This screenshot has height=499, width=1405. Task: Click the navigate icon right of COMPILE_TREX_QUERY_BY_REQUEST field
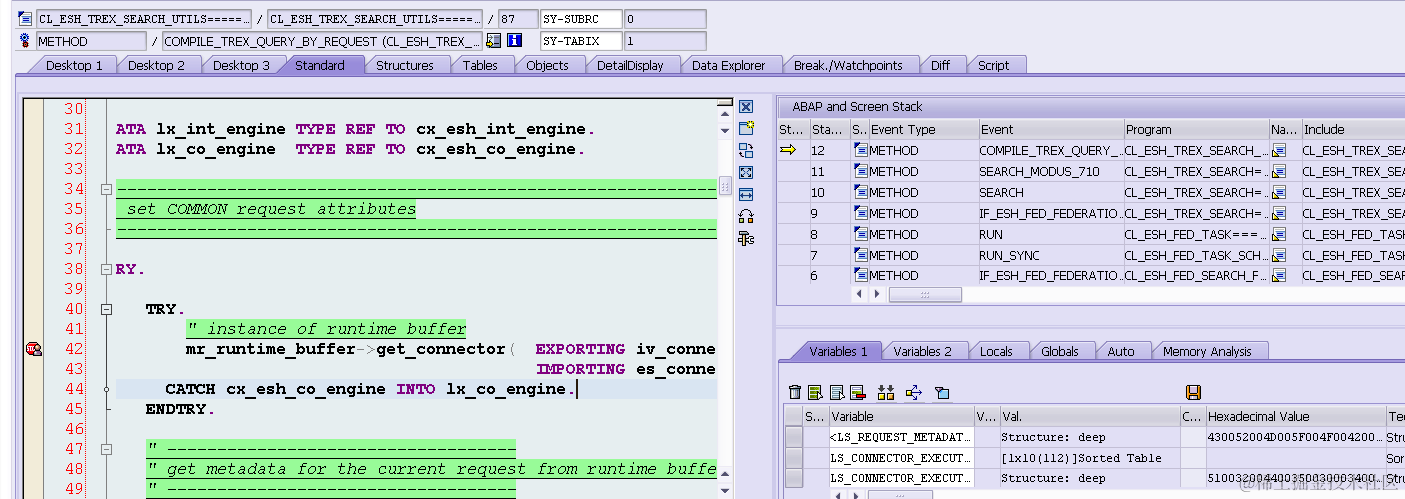click(x=493, y=41)
